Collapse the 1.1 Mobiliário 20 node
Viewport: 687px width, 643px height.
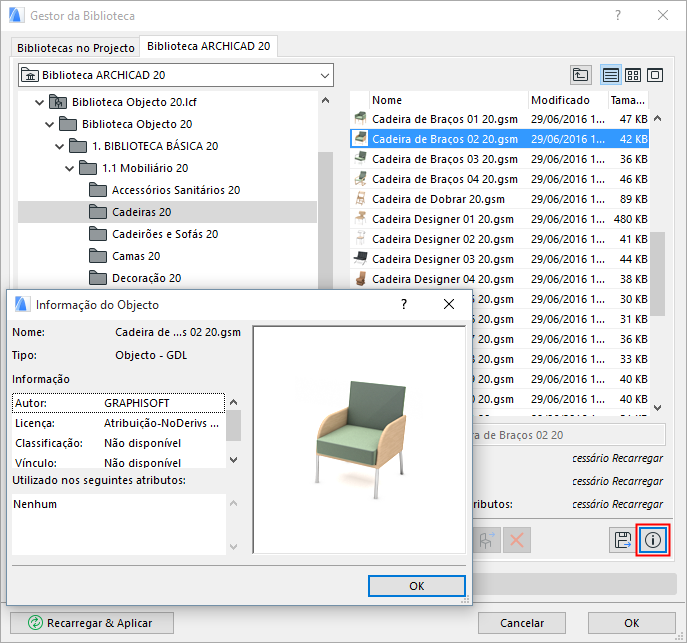(70, 168)
